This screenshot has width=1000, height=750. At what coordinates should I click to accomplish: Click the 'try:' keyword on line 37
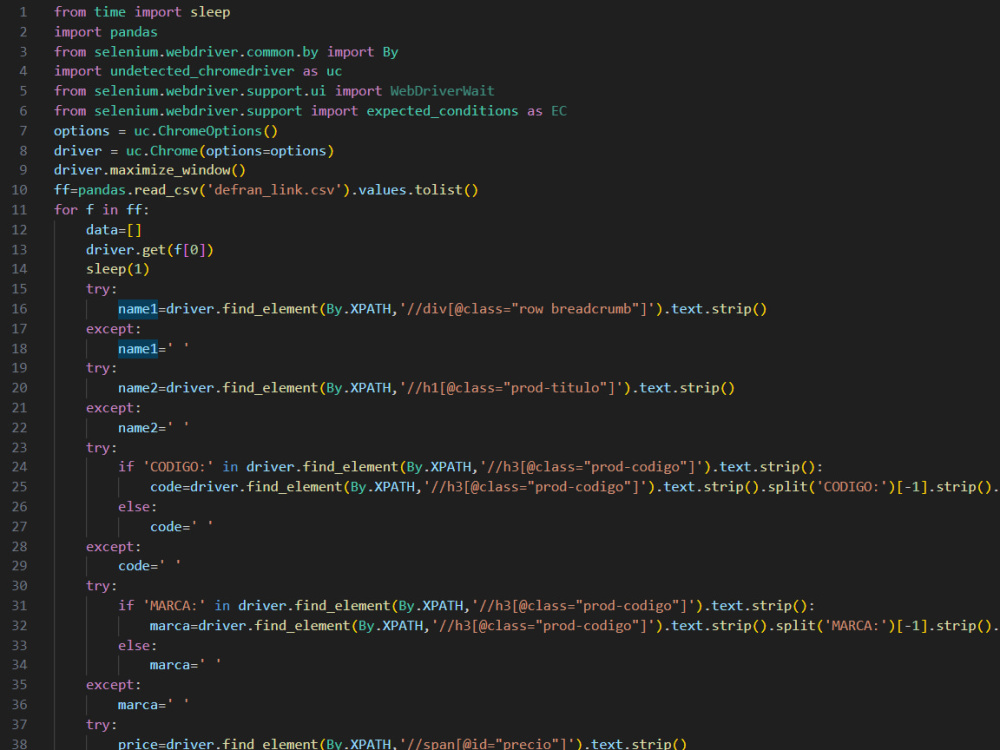tap(101, 724)
